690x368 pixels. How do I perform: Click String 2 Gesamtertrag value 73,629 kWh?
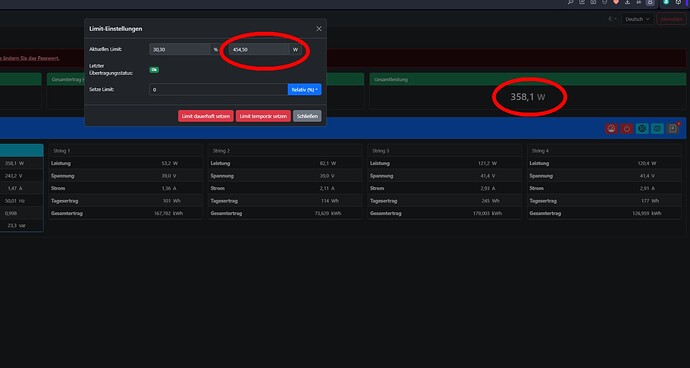tap(328, 213)
